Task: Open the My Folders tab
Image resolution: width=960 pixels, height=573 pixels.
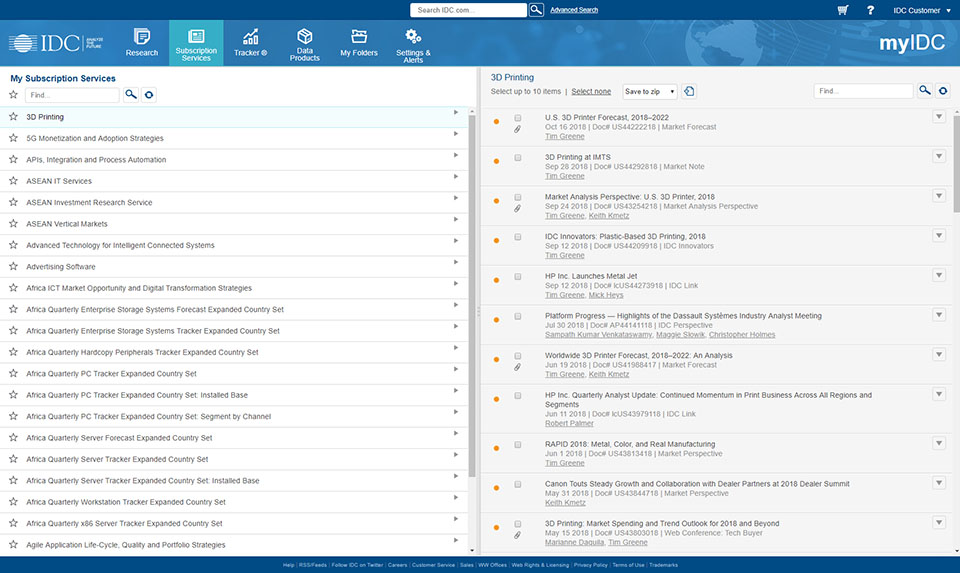Action: pyautogui.click(x=359, y=43)
